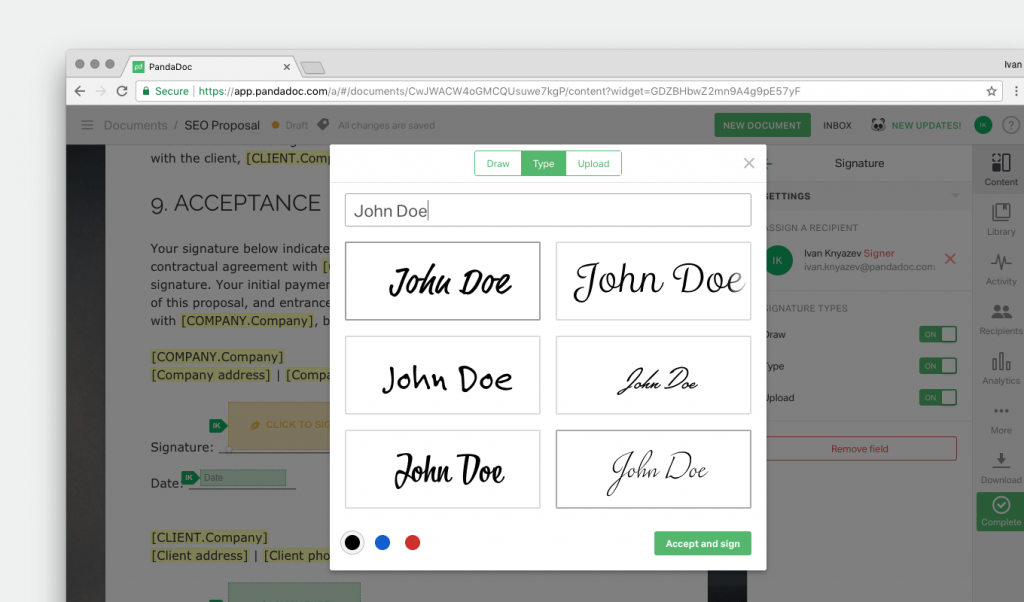Image resolution: width=1024 pixels, height=602 pixels.
Task: Close the PandaDoc browser tab
Action: (x=287, y=67)
